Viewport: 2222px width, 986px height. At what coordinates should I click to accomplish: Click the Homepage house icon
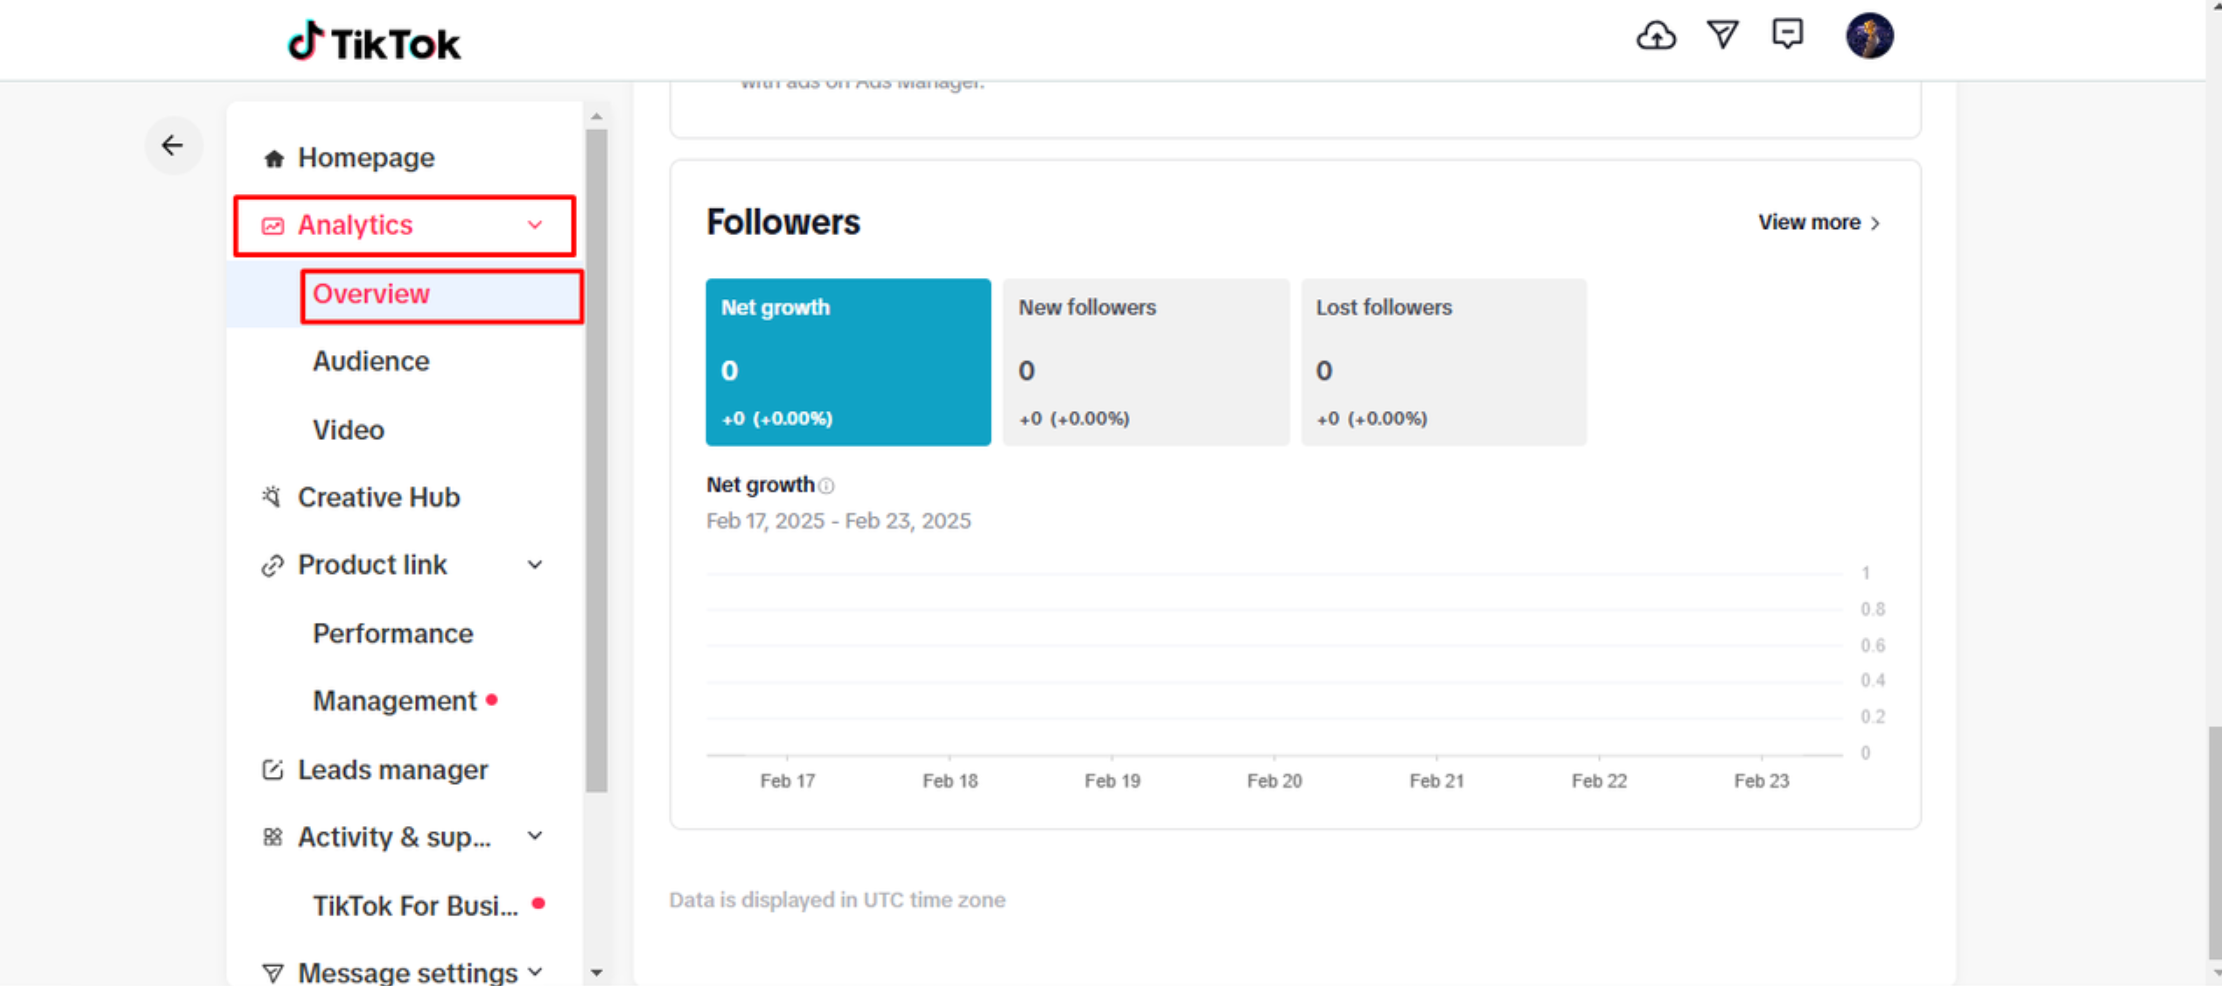click(273, 158)
